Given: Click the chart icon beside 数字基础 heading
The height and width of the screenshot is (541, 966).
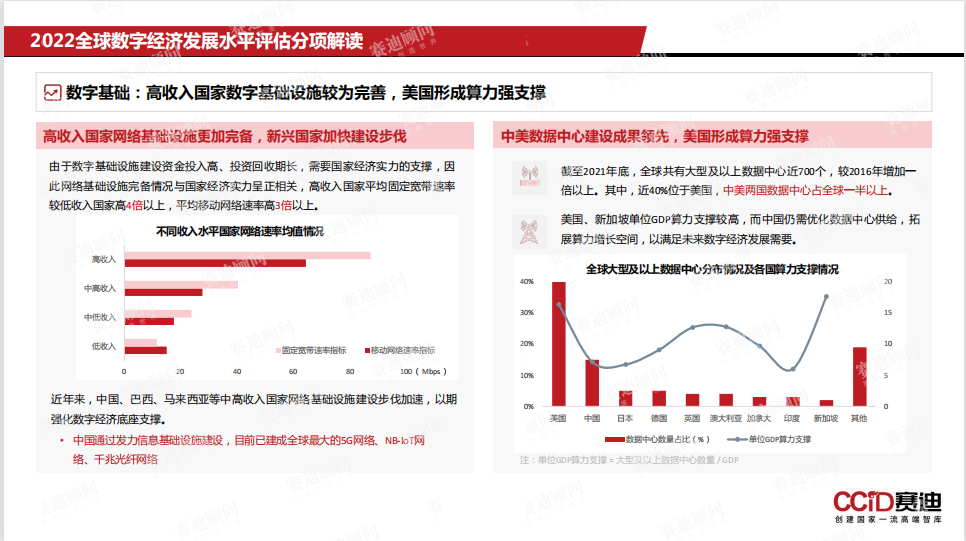Looking at the screenshot, I should point(52,92).
